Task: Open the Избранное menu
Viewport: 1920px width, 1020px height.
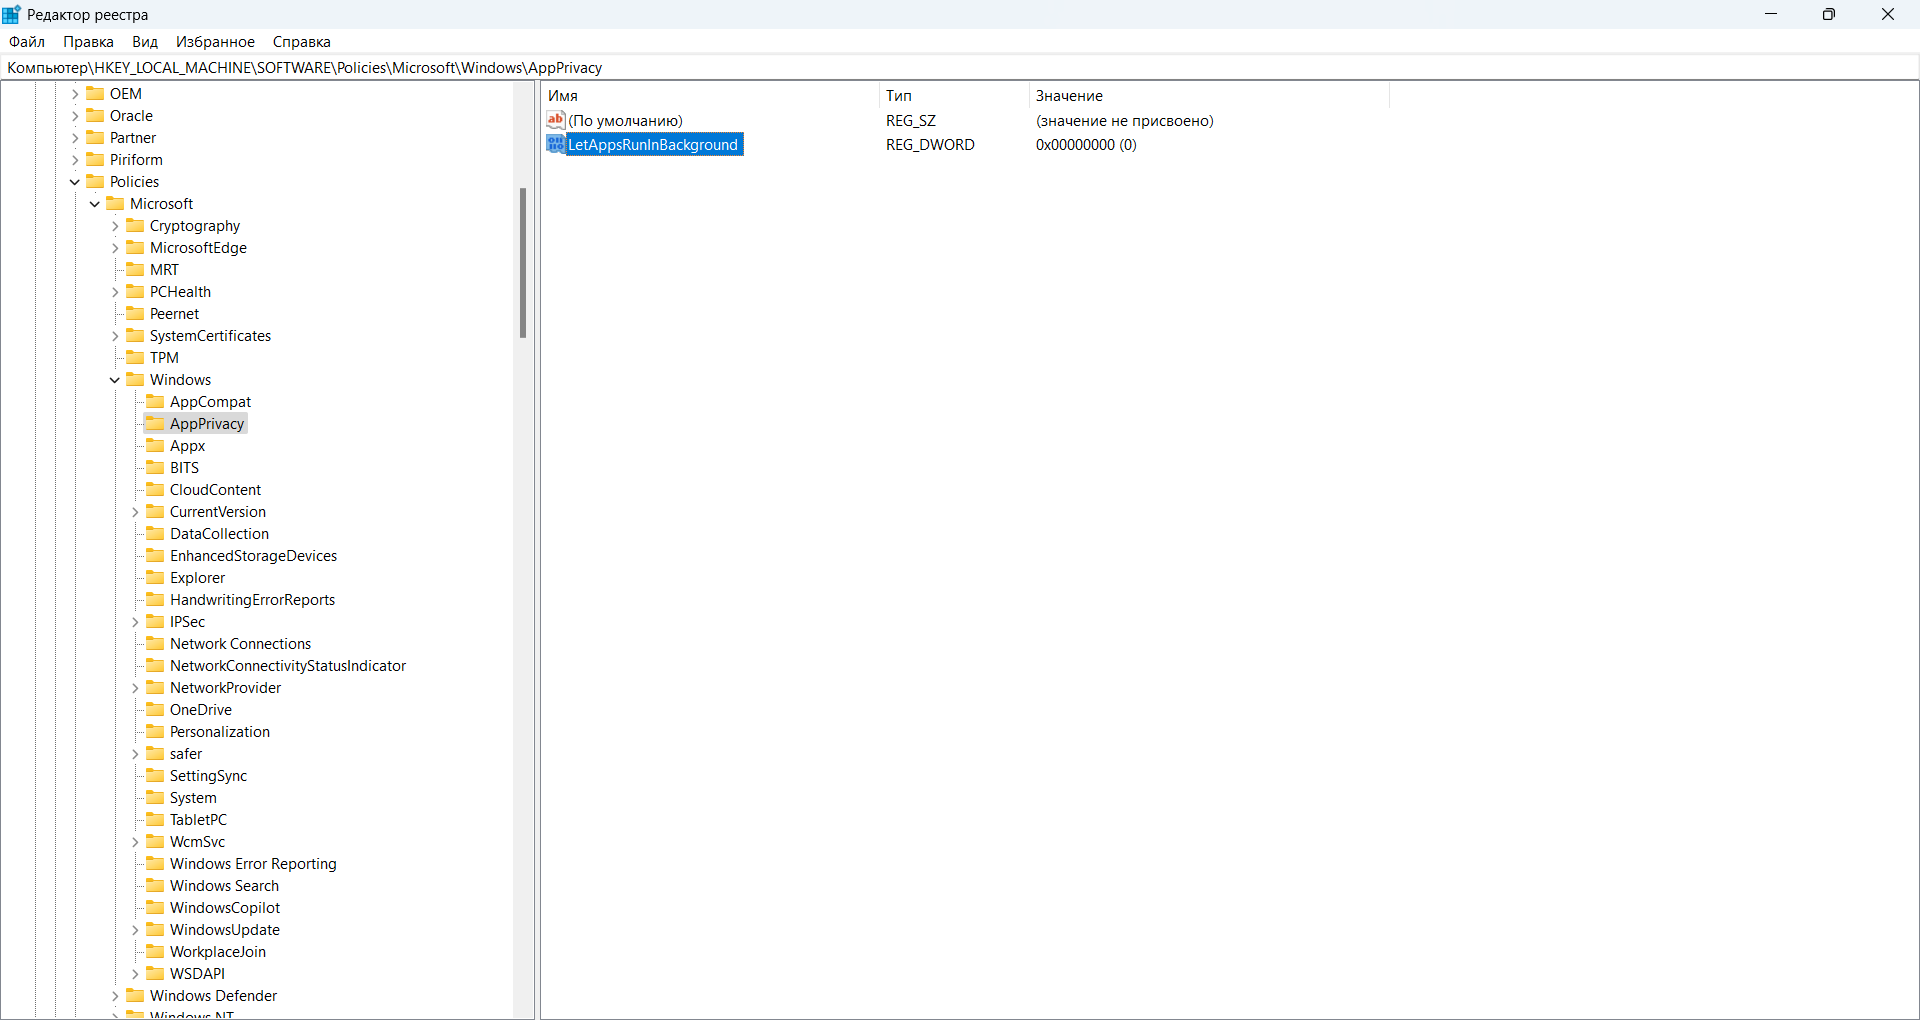Action: pos(215,41)
